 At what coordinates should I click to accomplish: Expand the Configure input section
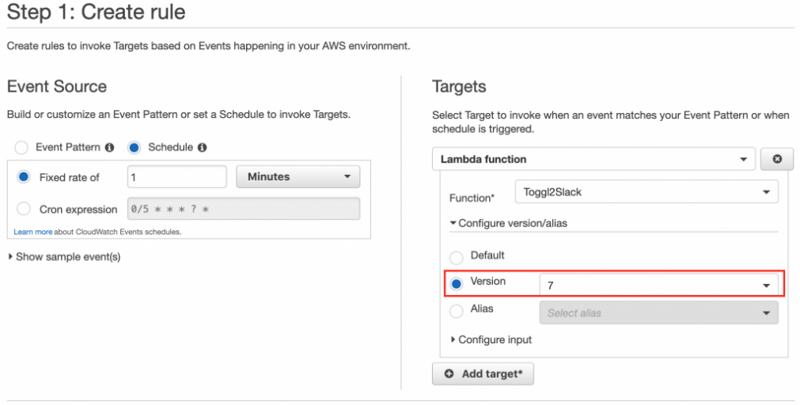tap(490, 340)
